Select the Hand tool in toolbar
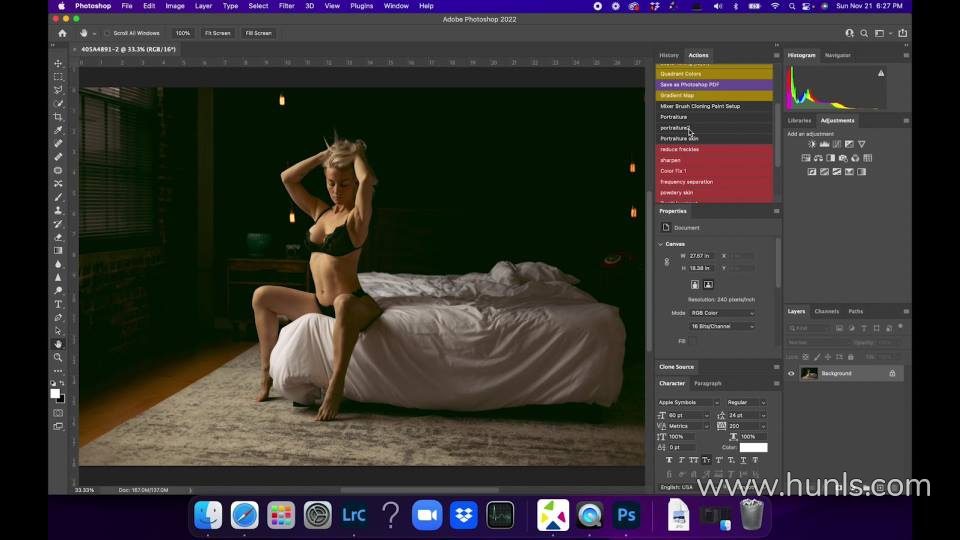 [x=58, y=344]
